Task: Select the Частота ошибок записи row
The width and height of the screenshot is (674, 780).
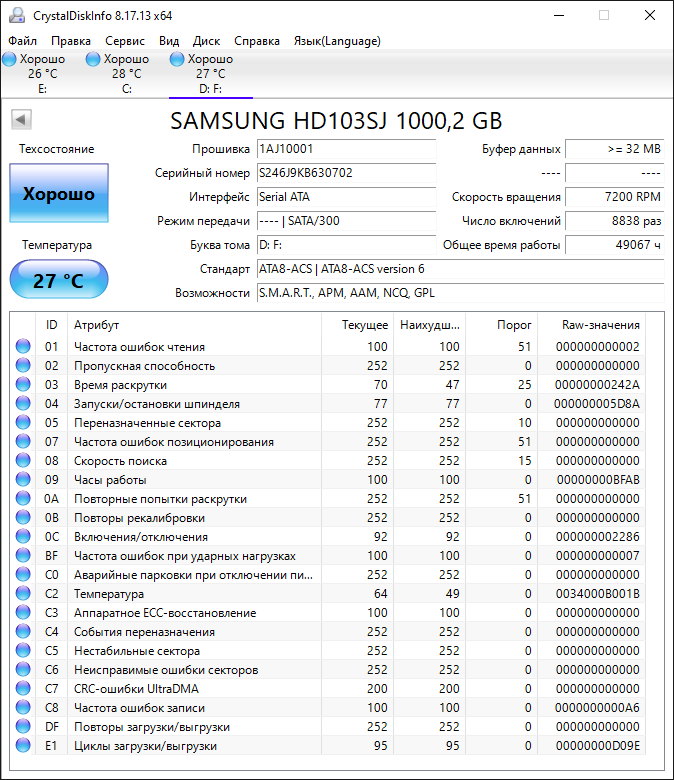Action: click(x=328, y=707)
